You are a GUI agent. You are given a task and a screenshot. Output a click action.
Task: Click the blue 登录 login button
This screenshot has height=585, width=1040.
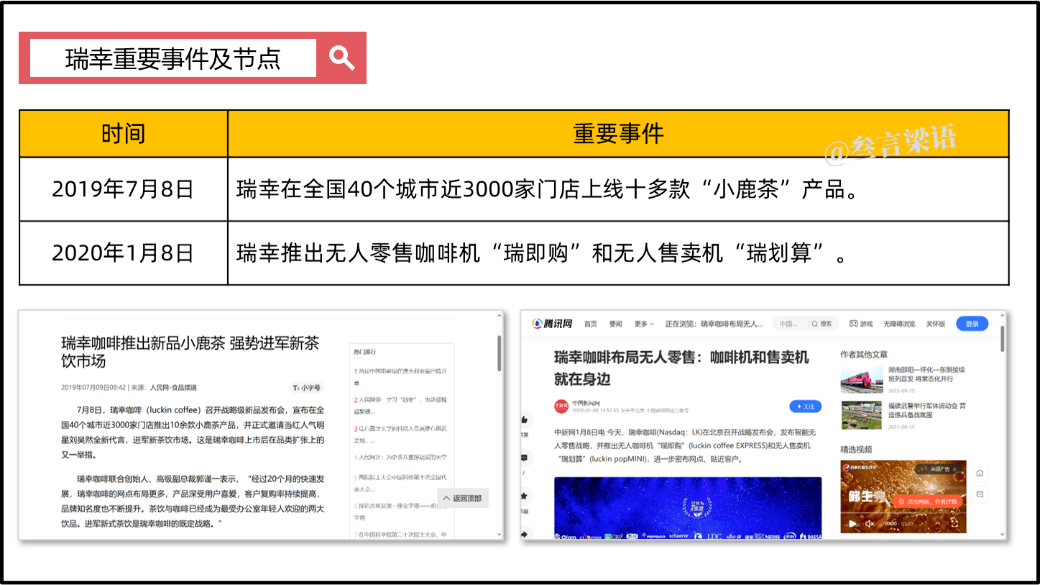(972, 324)
